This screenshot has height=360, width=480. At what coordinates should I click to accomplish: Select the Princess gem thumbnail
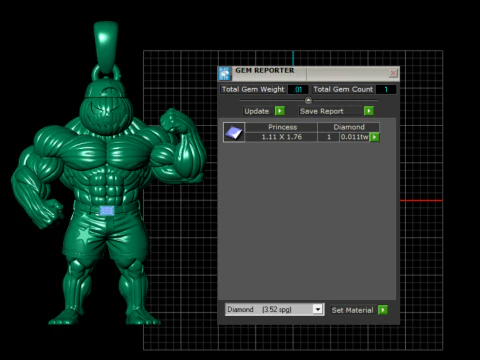click(x=234, y=132)
